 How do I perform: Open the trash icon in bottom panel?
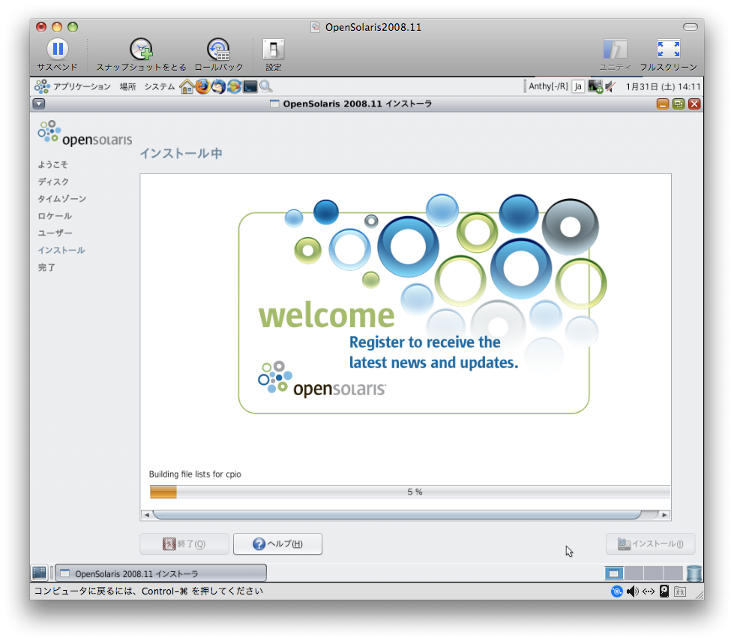(x=694, y=573)
